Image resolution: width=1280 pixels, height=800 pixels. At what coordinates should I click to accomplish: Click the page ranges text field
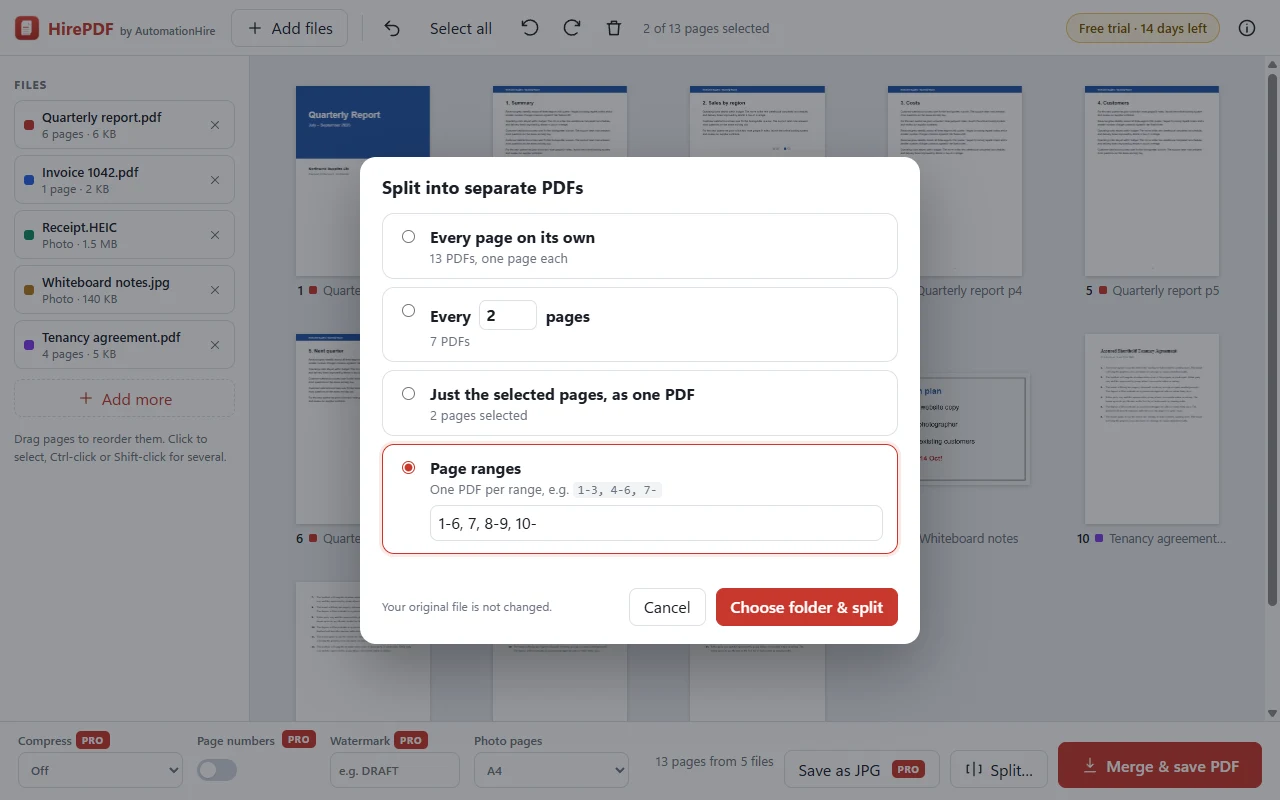656,523
